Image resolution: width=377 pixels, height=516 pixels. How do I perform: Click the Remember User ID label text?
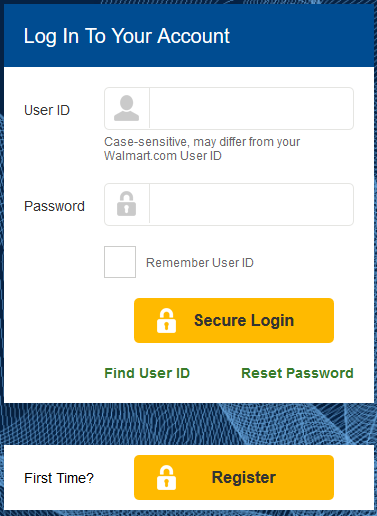200,263
